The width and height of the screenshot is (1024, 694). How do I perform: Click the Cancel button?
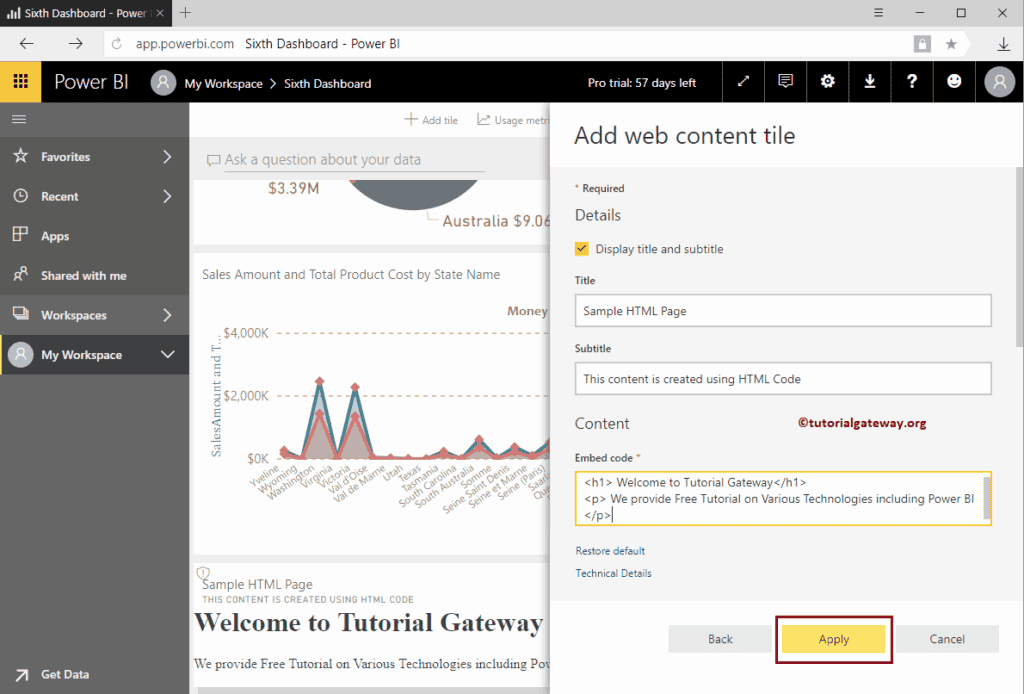[947, 639]
